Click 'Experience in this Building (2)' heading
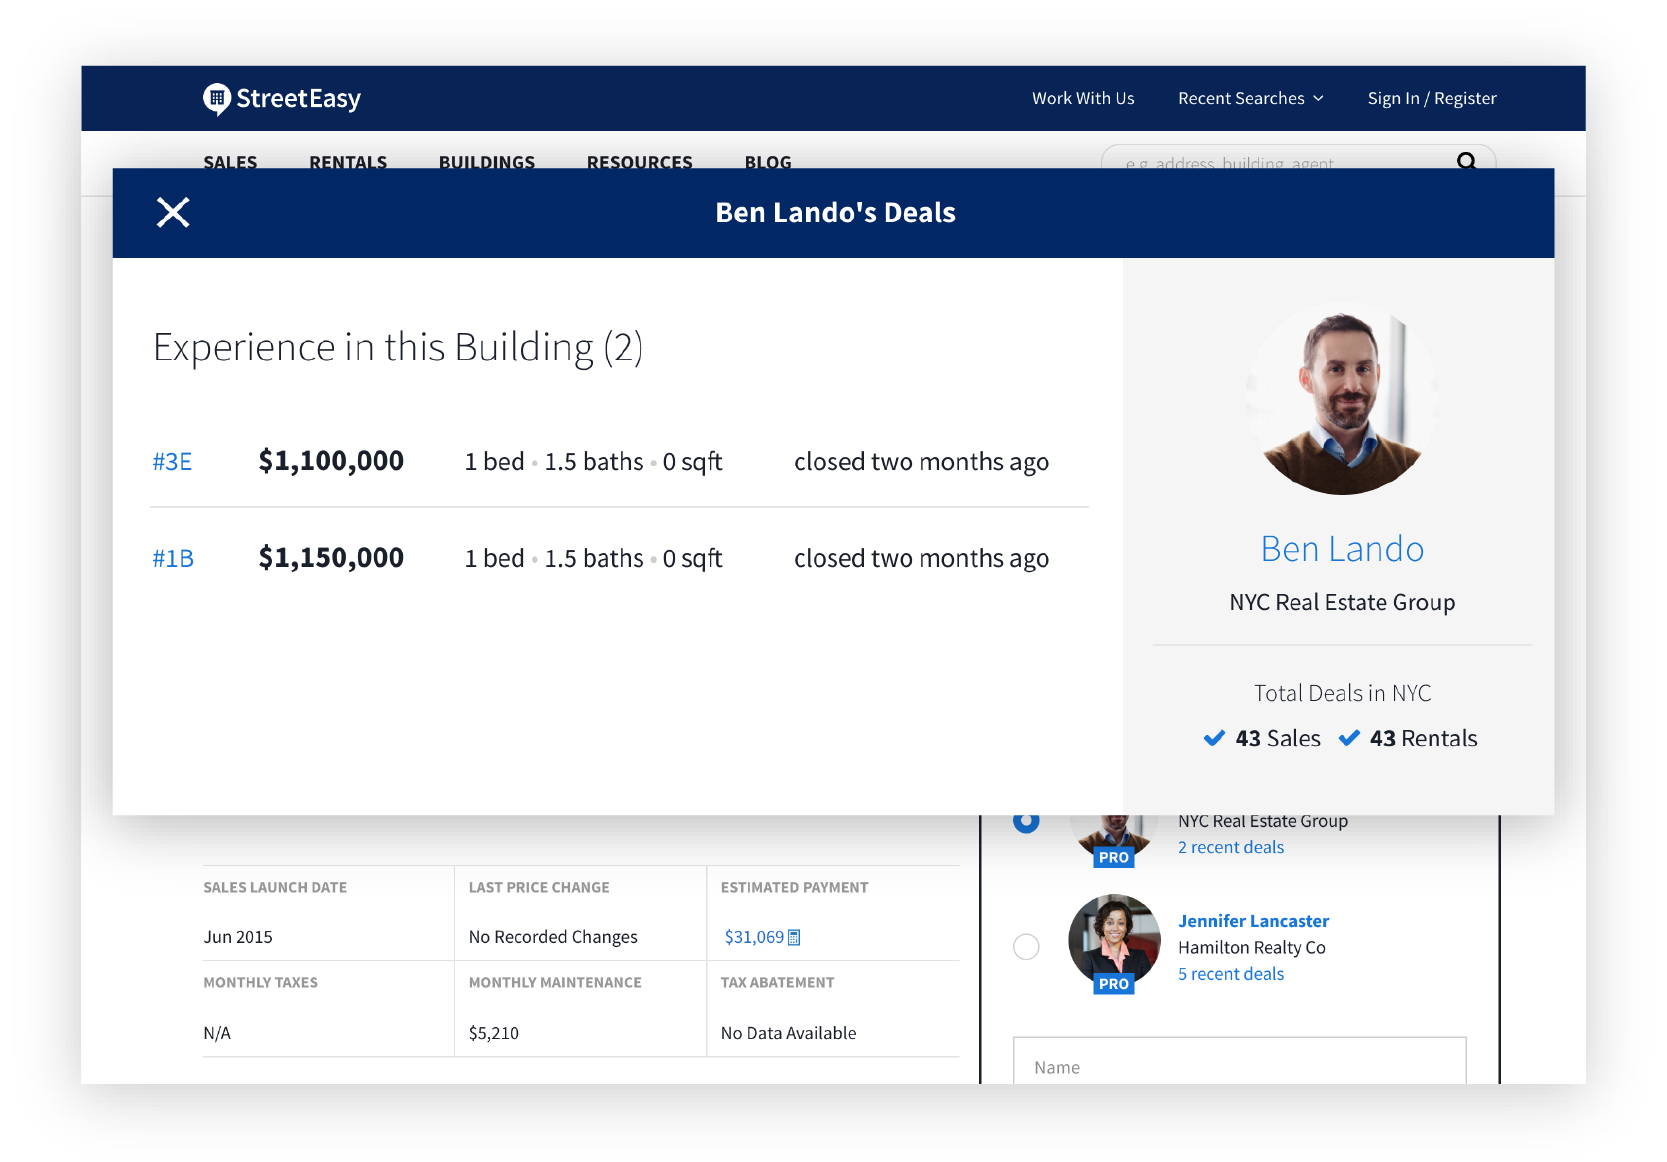This screenshot has height=1162, width=1667. point(398,348)
